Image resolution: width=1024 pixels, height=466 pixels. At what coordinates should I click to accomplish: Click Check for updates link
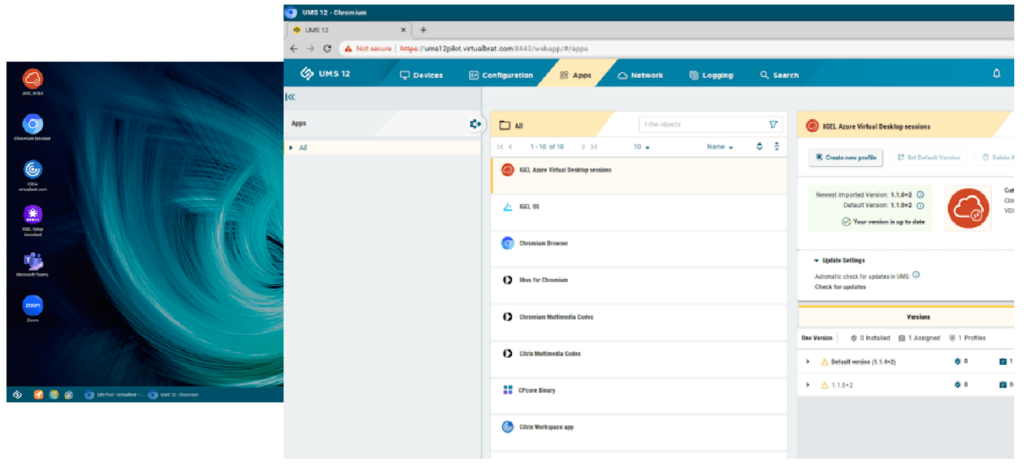[840, 287]
